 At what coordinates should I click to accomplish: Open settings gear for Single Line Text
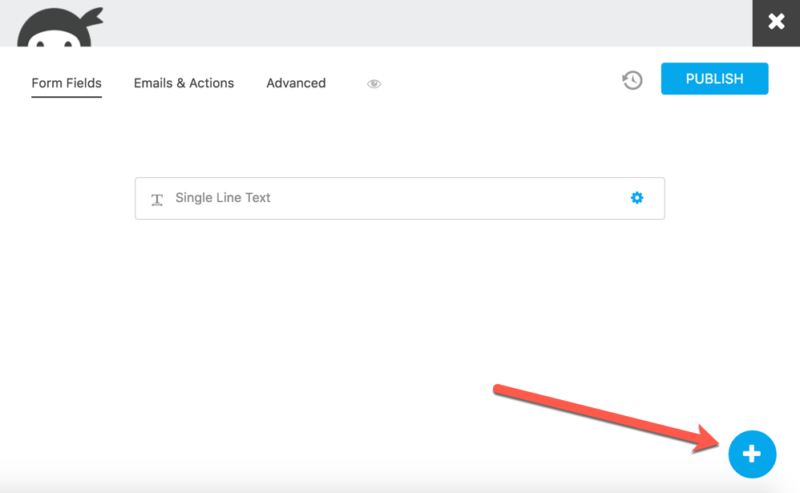pyautogui.click(x=637, y=198)
